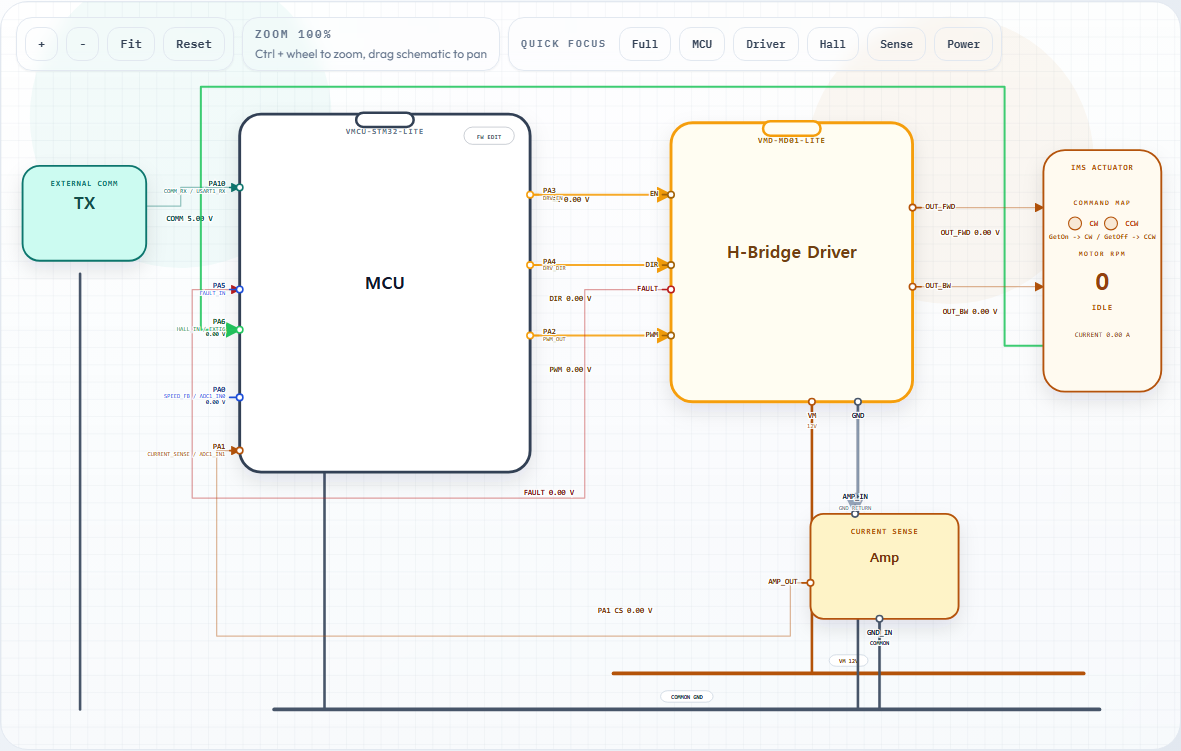Click the PA10 pin on MCU
This screenshot has width=1181, height=751.
pos(239,188)
